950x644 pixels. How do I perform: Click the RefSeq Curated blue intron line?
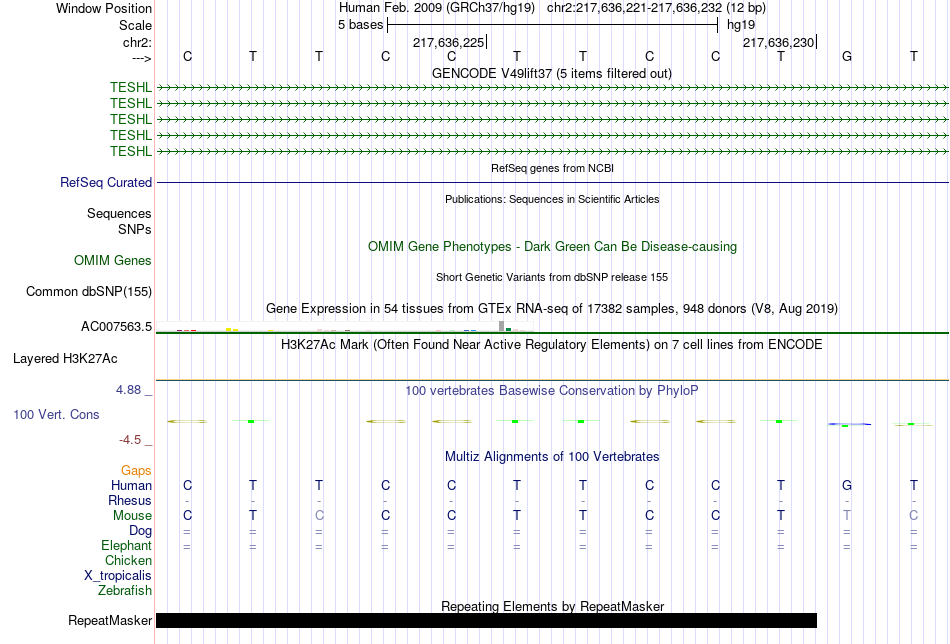552,182
